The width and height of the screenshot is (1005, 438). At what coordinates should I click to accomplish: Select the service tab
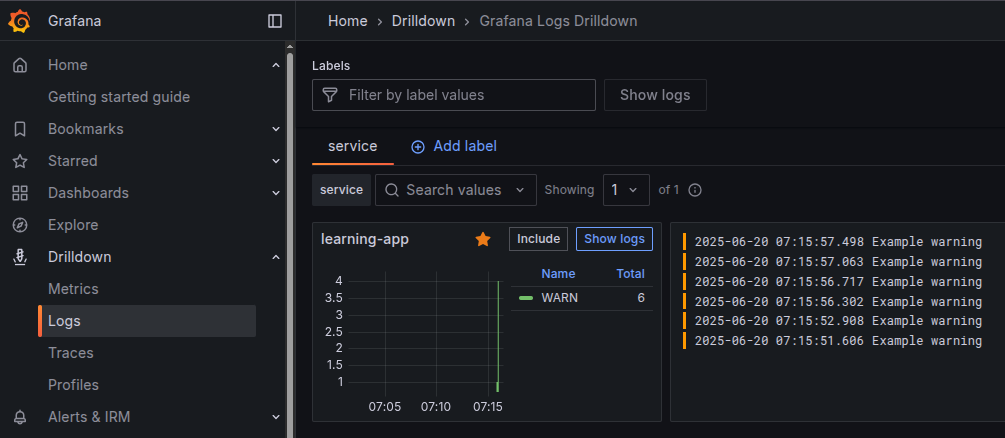click(353, 147)
